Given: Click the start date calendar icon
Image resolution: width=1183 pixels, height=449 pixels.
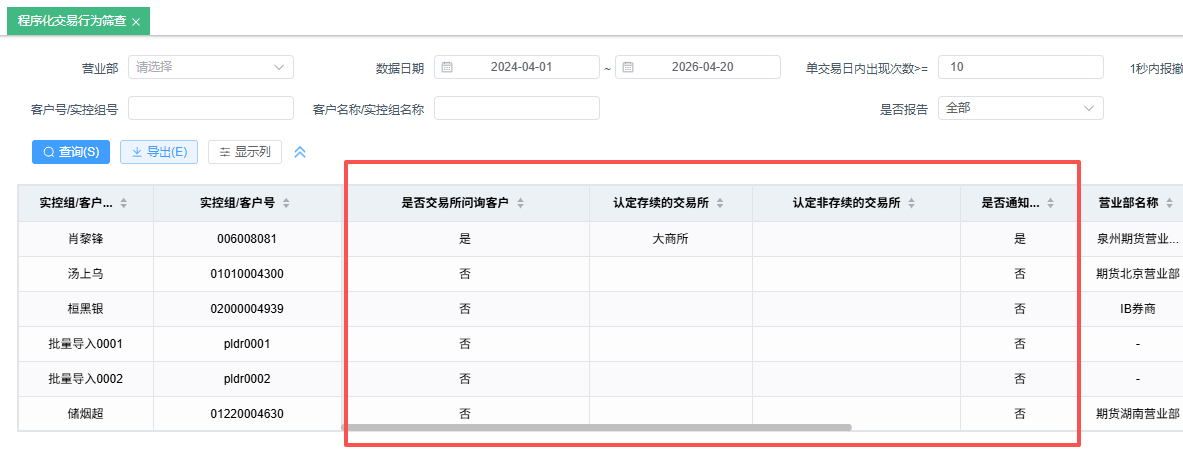Looking at the screenshot, I should pyautogui.click(x=447, y=67).
